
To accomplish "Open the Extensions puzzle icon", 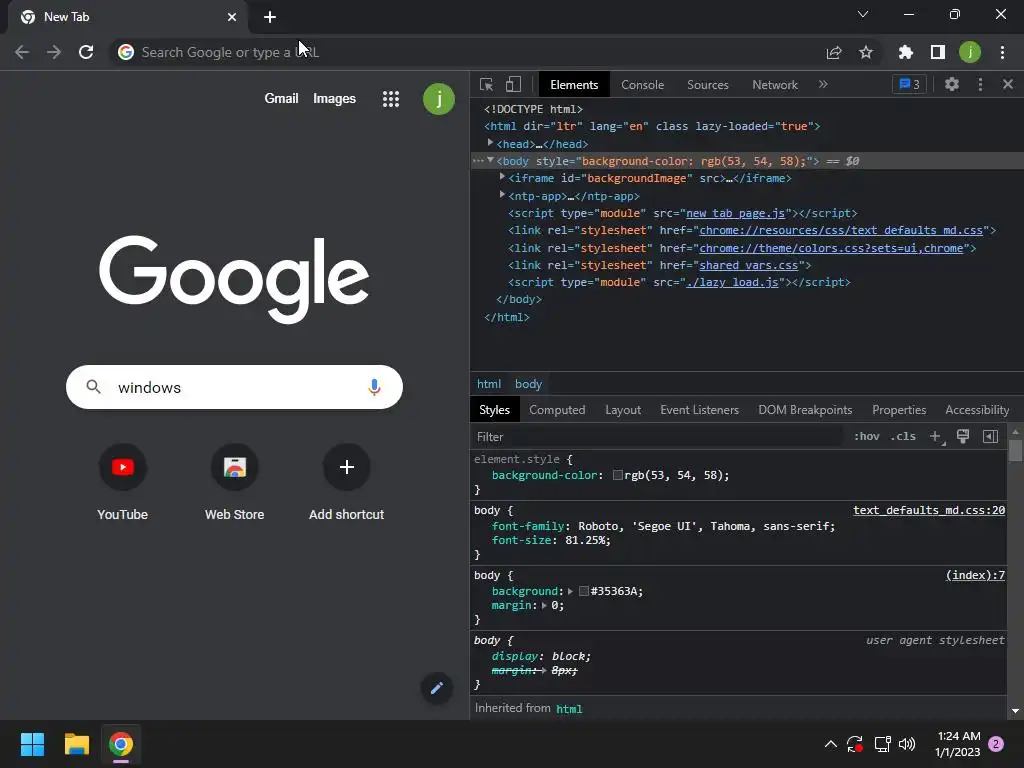I will tap(906, 52).
